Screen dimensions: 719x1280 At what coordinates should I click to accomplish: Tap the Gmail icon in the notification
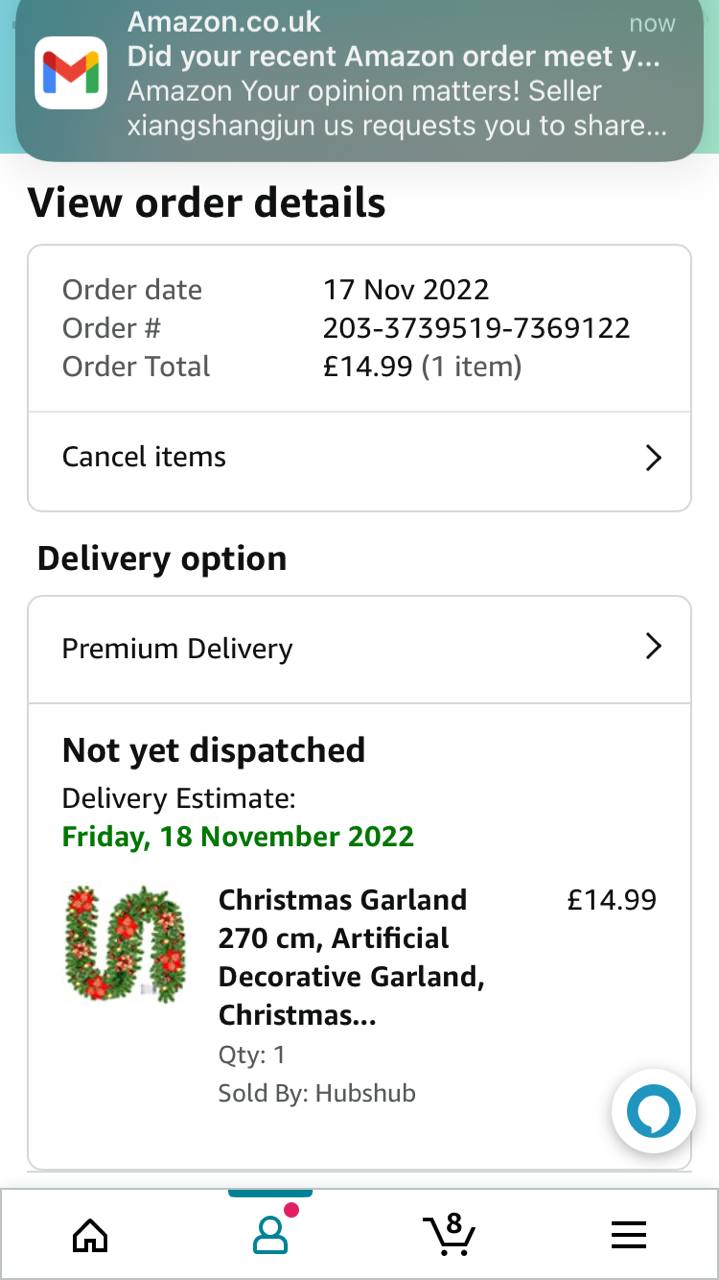point(71,73)
